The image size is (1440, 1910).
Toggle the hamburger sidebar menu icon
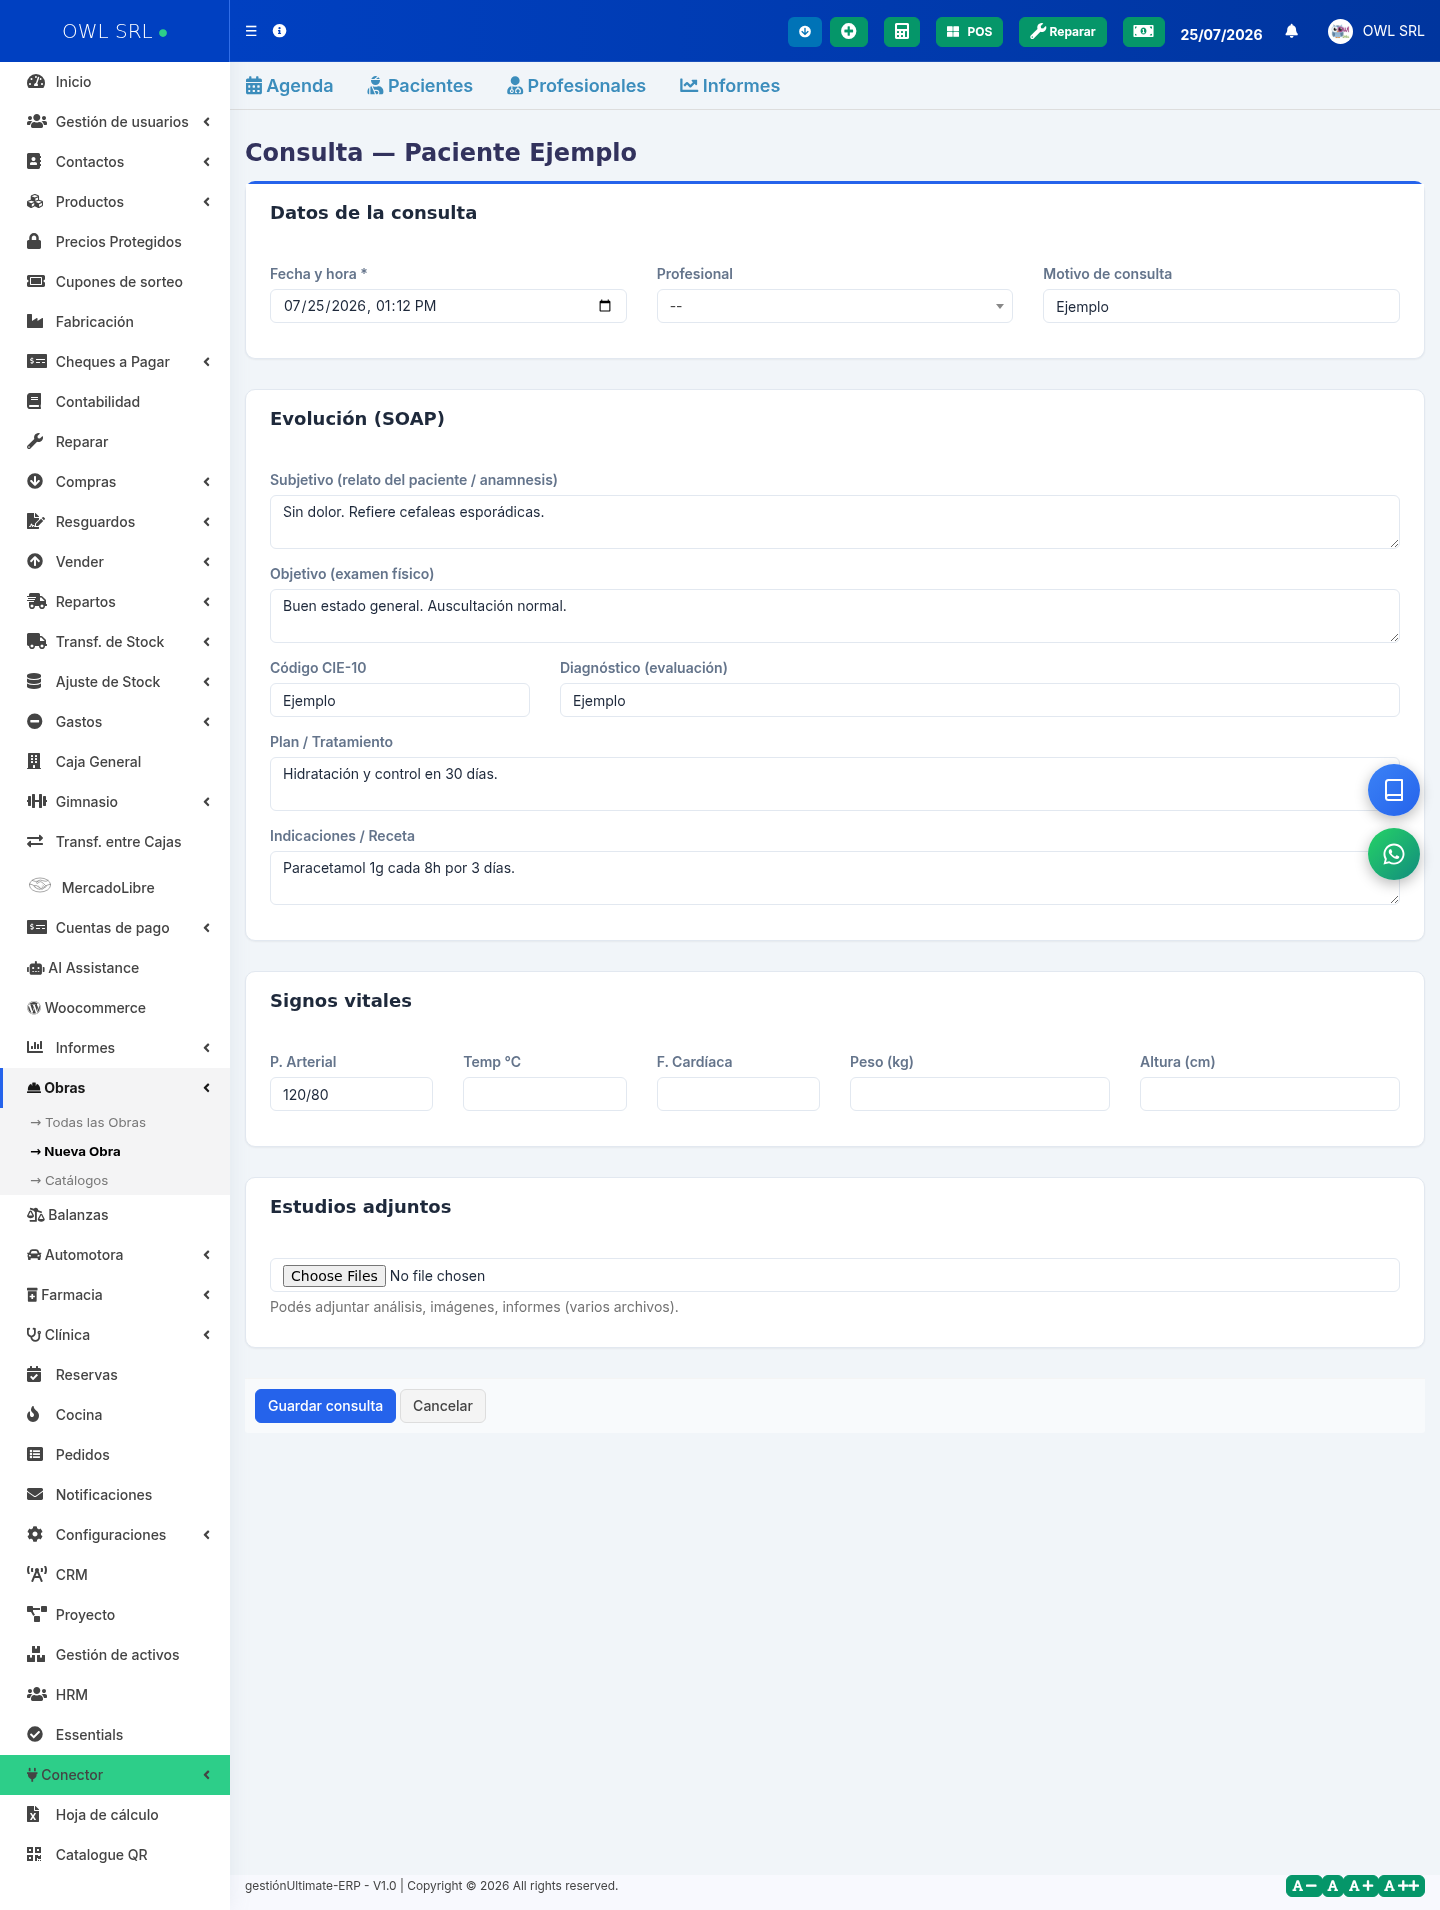tap(251, 31)
